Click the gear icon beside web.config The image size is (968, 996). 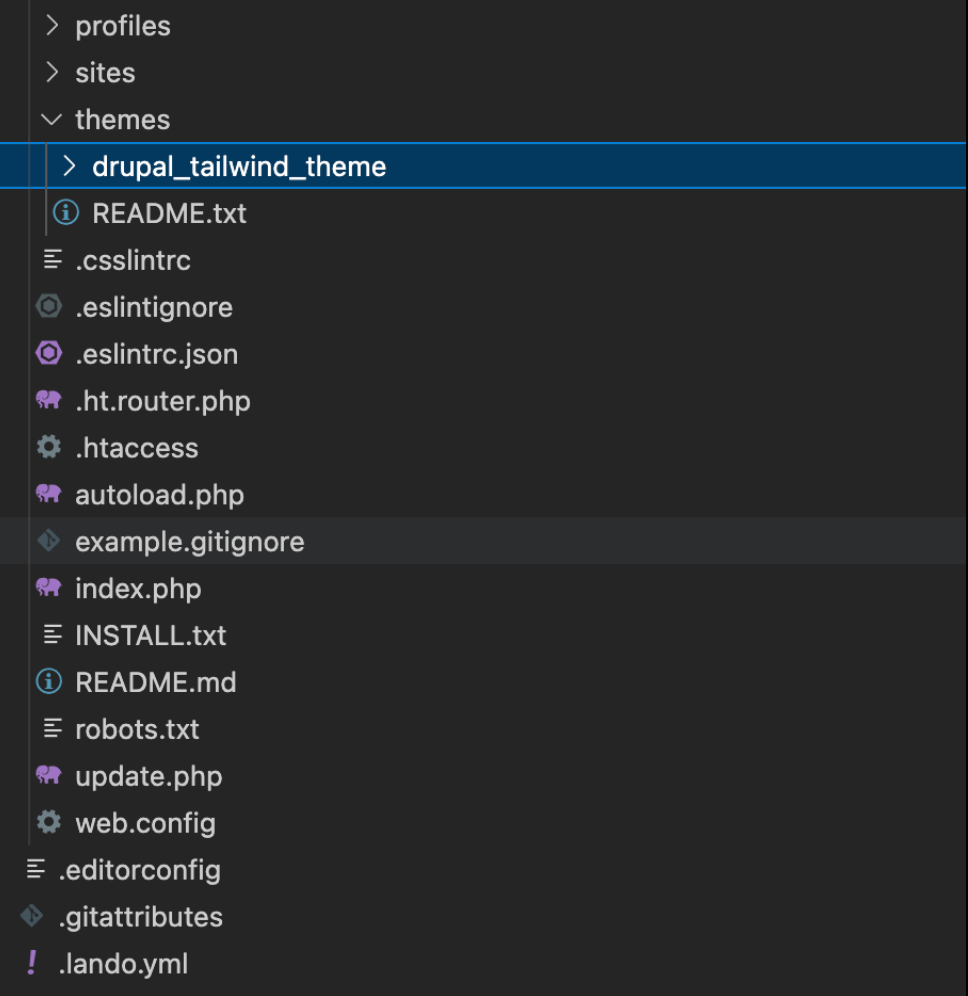pos(49,823)
